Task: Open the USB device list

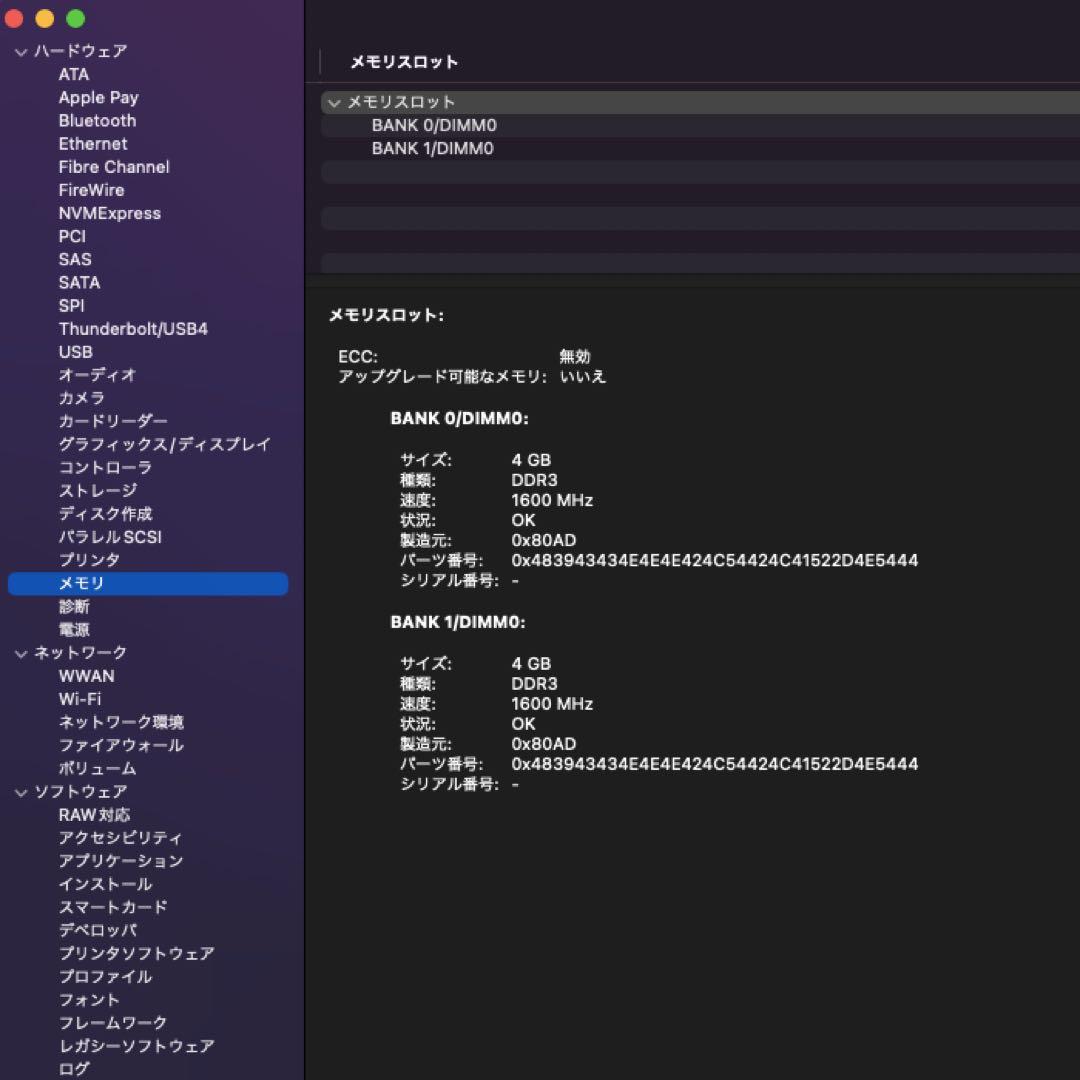Action: coord(76,352)
